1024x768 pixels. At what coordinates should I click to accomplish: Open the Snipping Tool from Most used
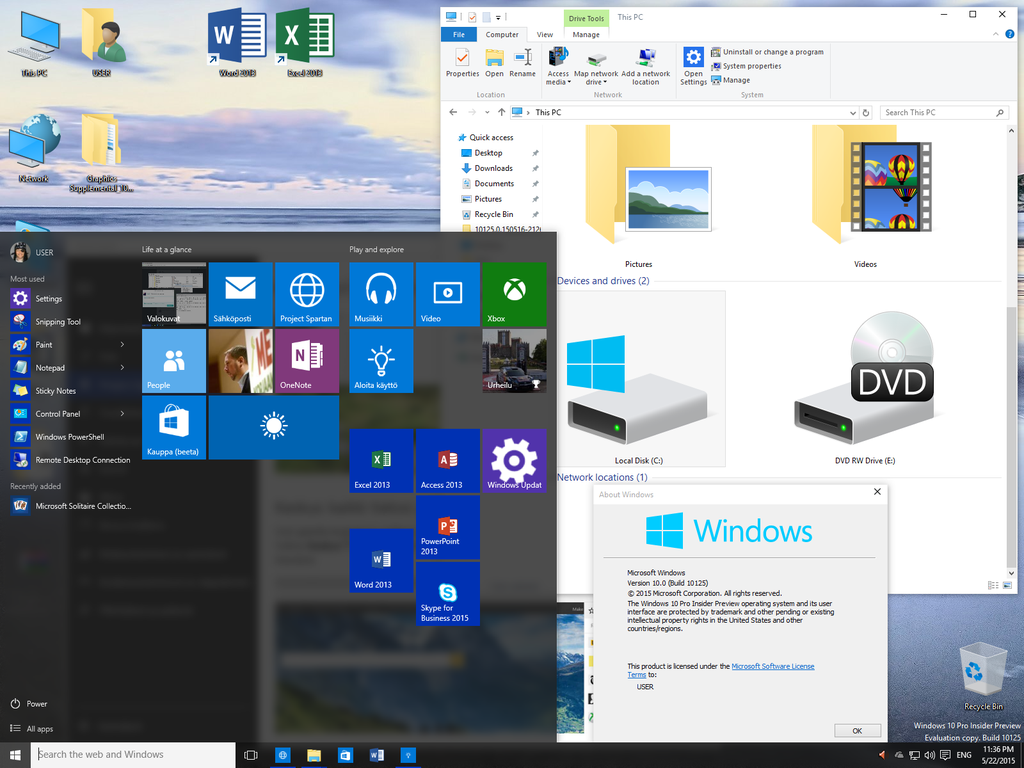click(57, 321)
